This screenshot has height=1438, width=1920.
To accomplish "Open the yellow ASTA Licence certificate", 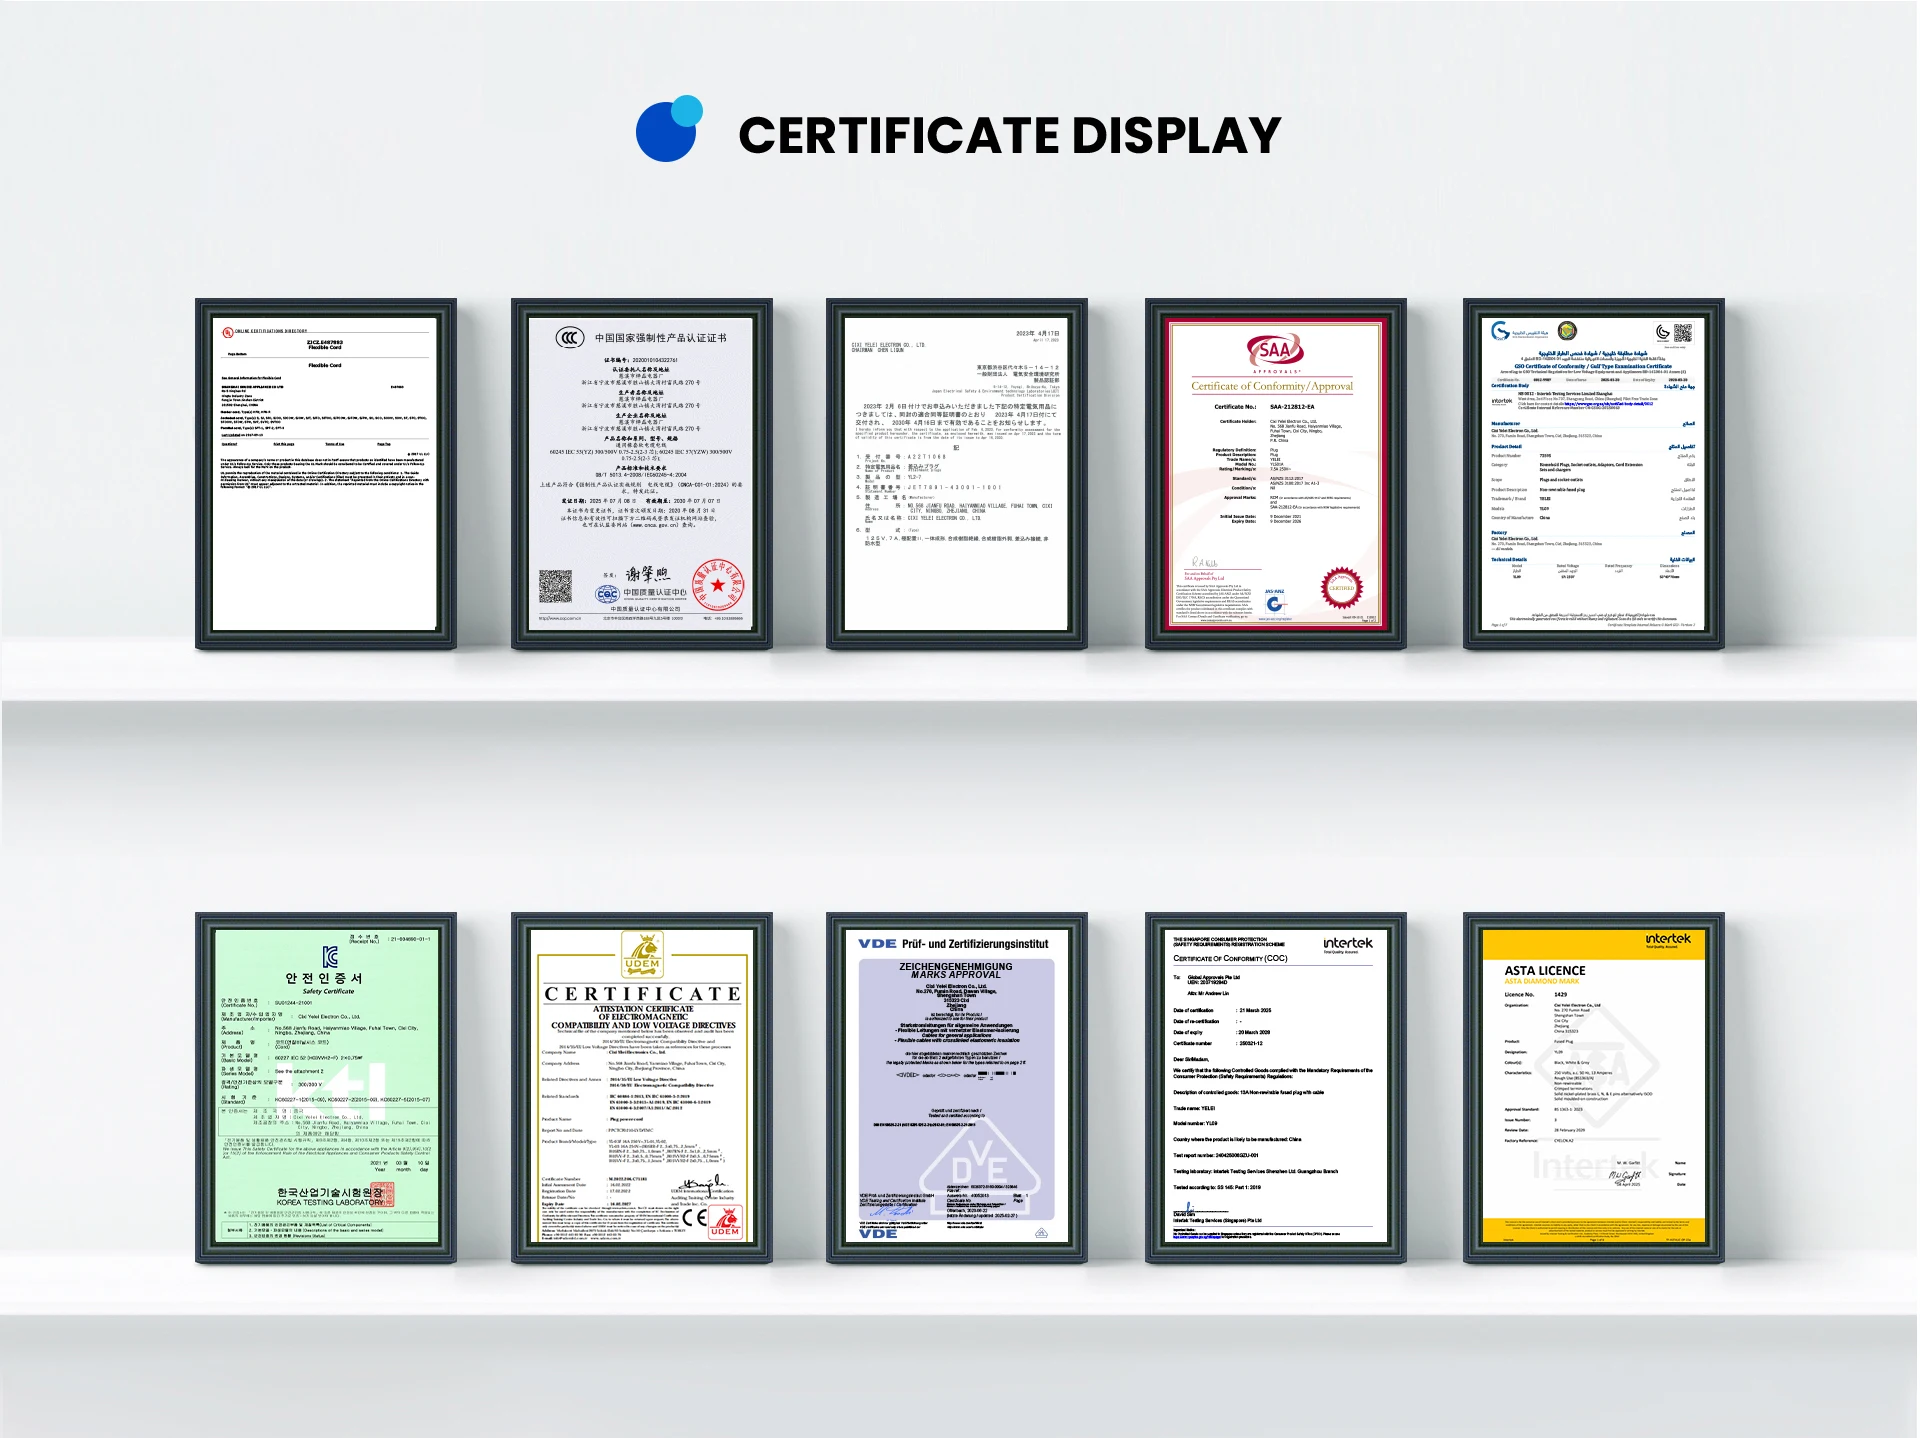I will (1593, 1087).
